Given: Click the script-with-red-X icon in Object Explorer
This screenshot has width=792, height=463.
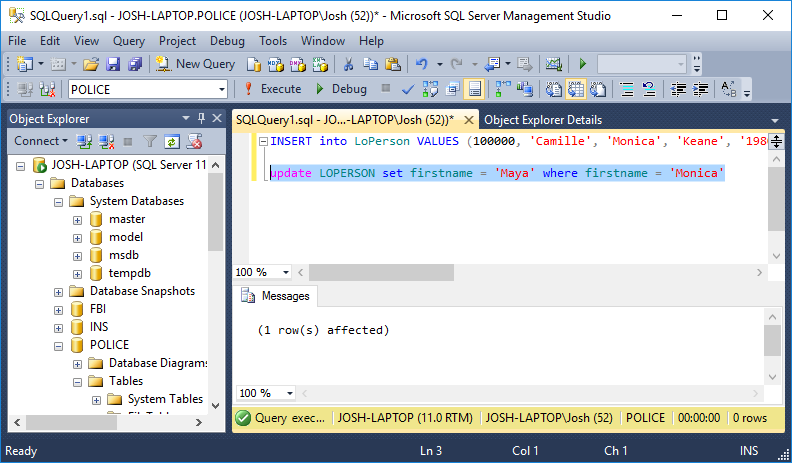Looking at the screenshot, I should coord(194,141).
